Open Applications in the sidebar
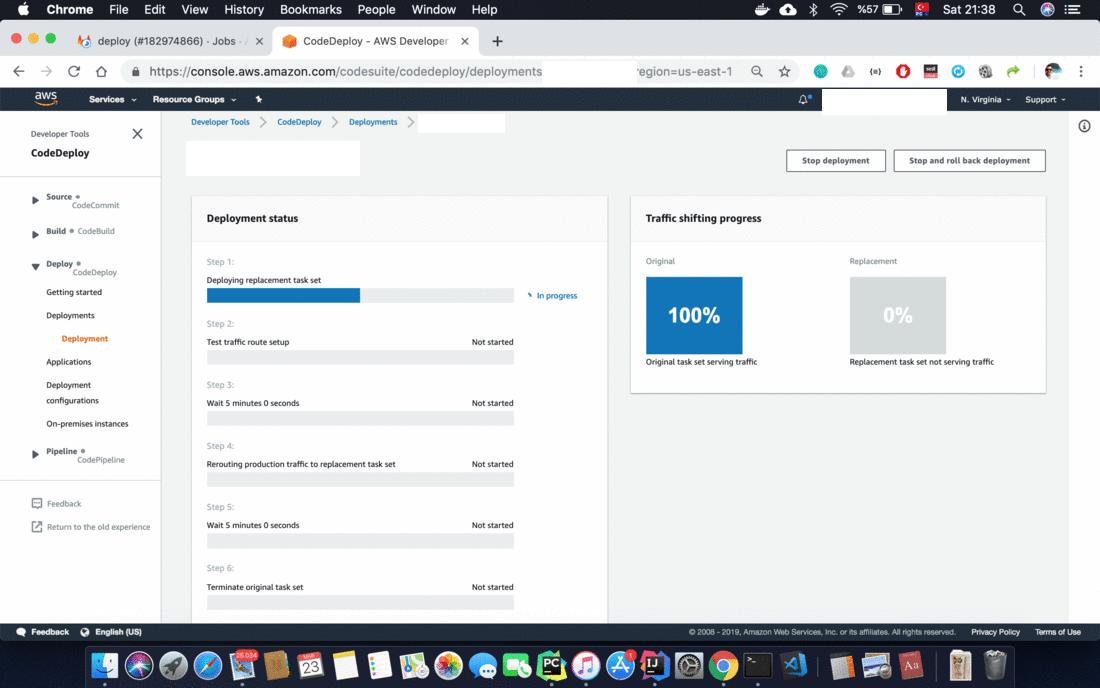1100x688 pixels. [69, 362]
